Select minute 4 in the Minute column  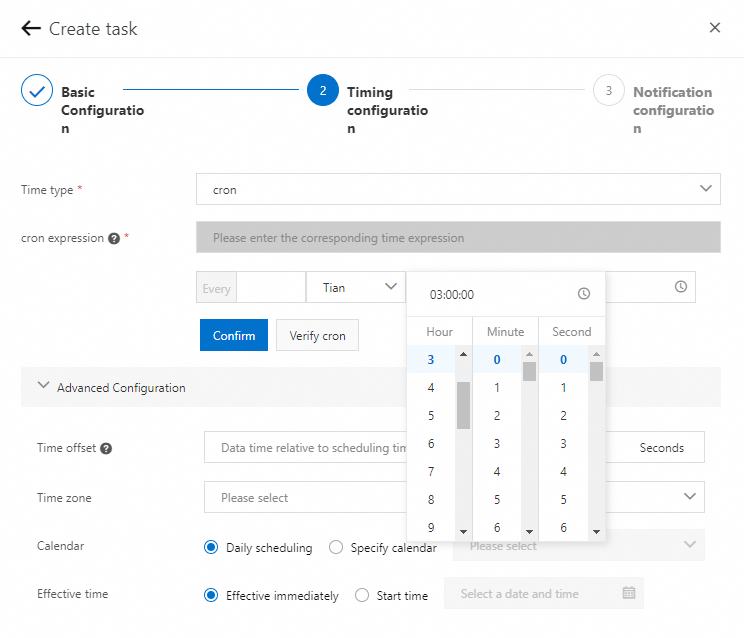[x=497, y=472]
